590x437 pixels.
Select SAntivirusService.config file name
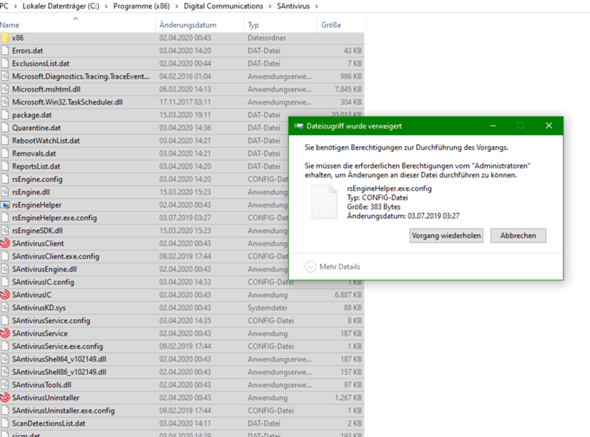(x=51, y=321)
